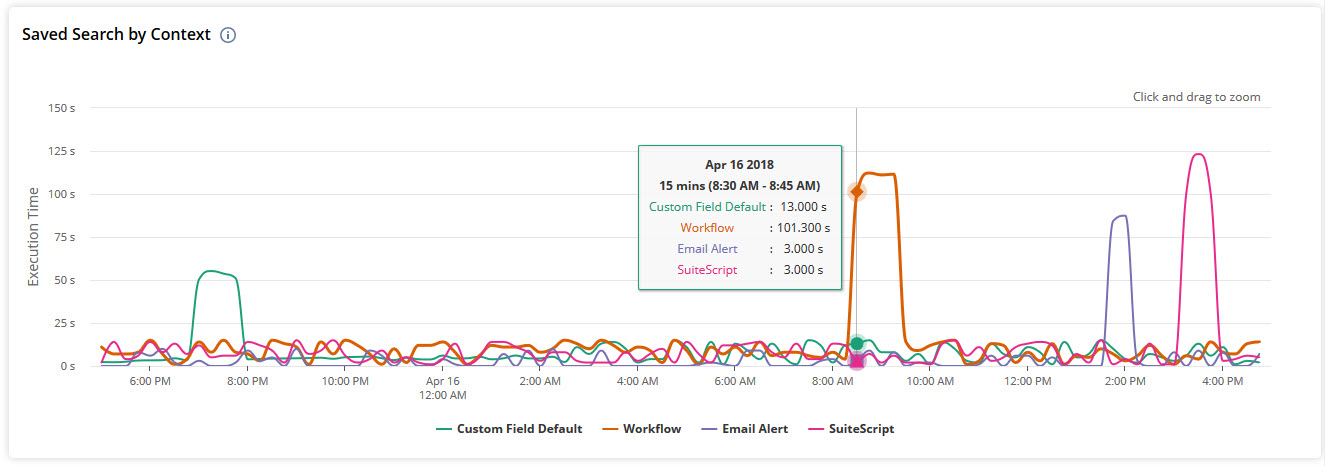Click the 100 s y-axis label
Viewport: 1325px width, 466px height.
(x=62, y=194)
